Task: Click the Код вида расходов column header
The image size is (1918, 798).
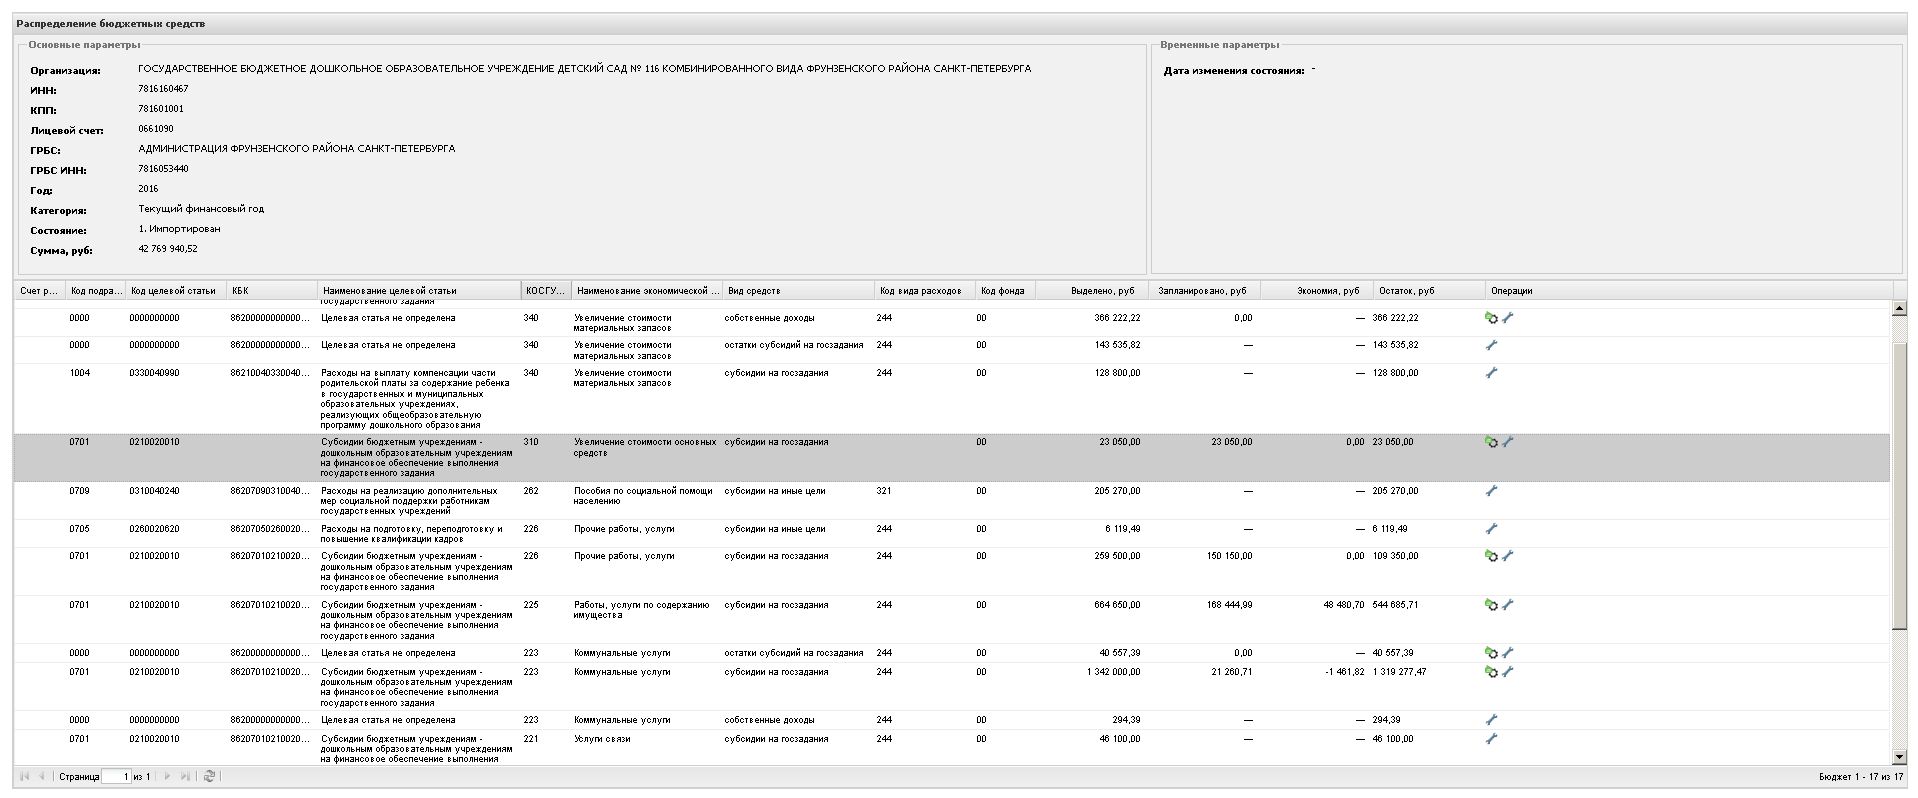Action: (x=925, y=291)
